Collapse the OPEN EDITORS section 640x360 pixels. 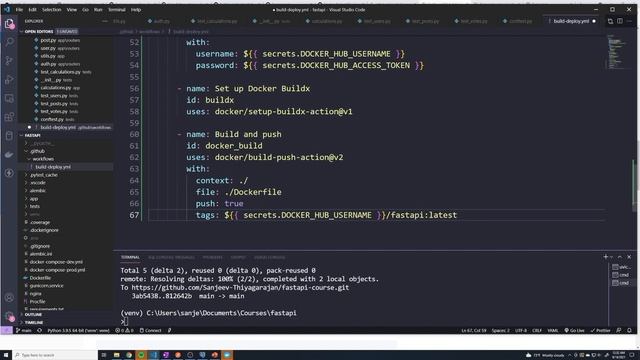[x=38, y=31]
